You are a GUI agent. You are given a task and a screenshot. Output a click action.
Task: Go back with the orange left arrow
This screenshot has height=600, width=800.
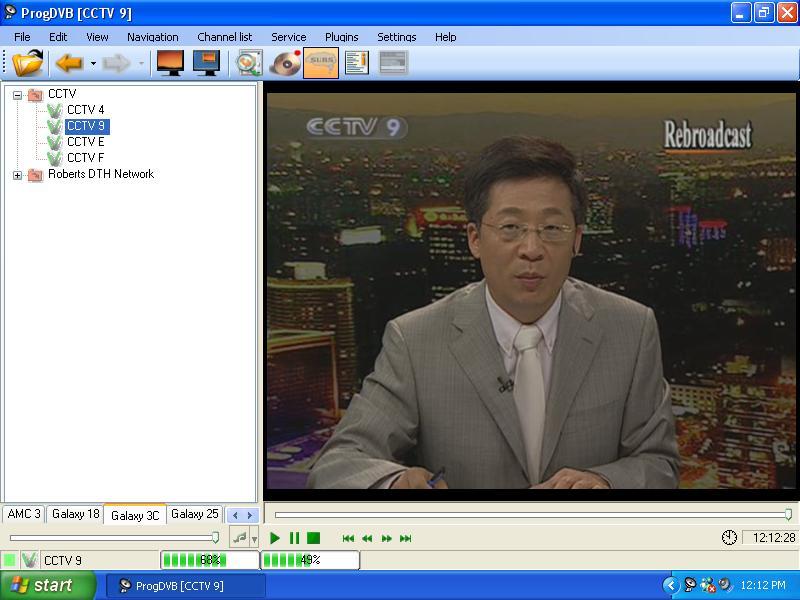[69, 63]
